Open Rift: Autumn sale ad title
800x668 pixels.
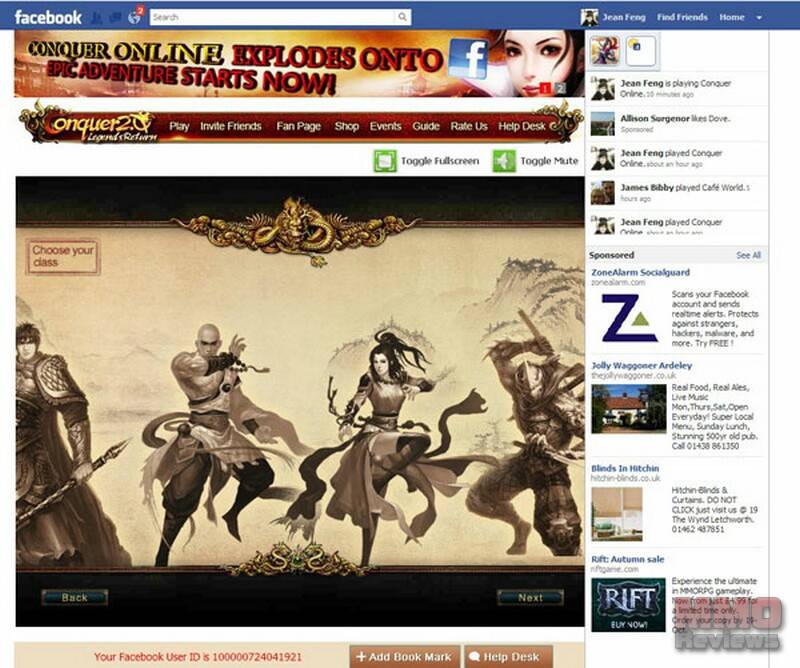point(628,559)
